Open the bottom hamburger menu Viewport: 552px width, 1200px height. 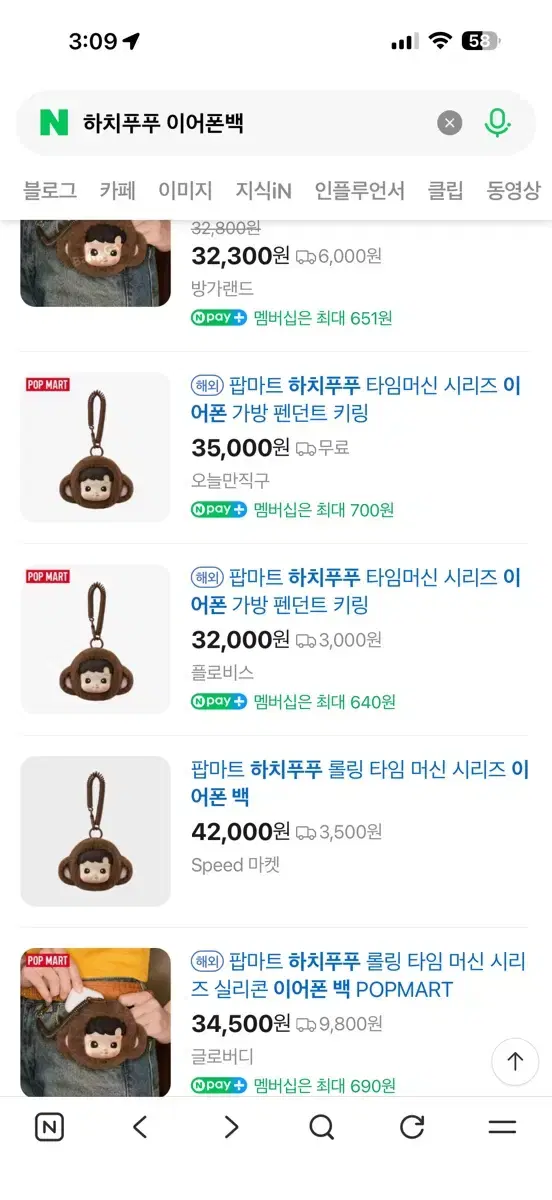[x=502, y=1127]
